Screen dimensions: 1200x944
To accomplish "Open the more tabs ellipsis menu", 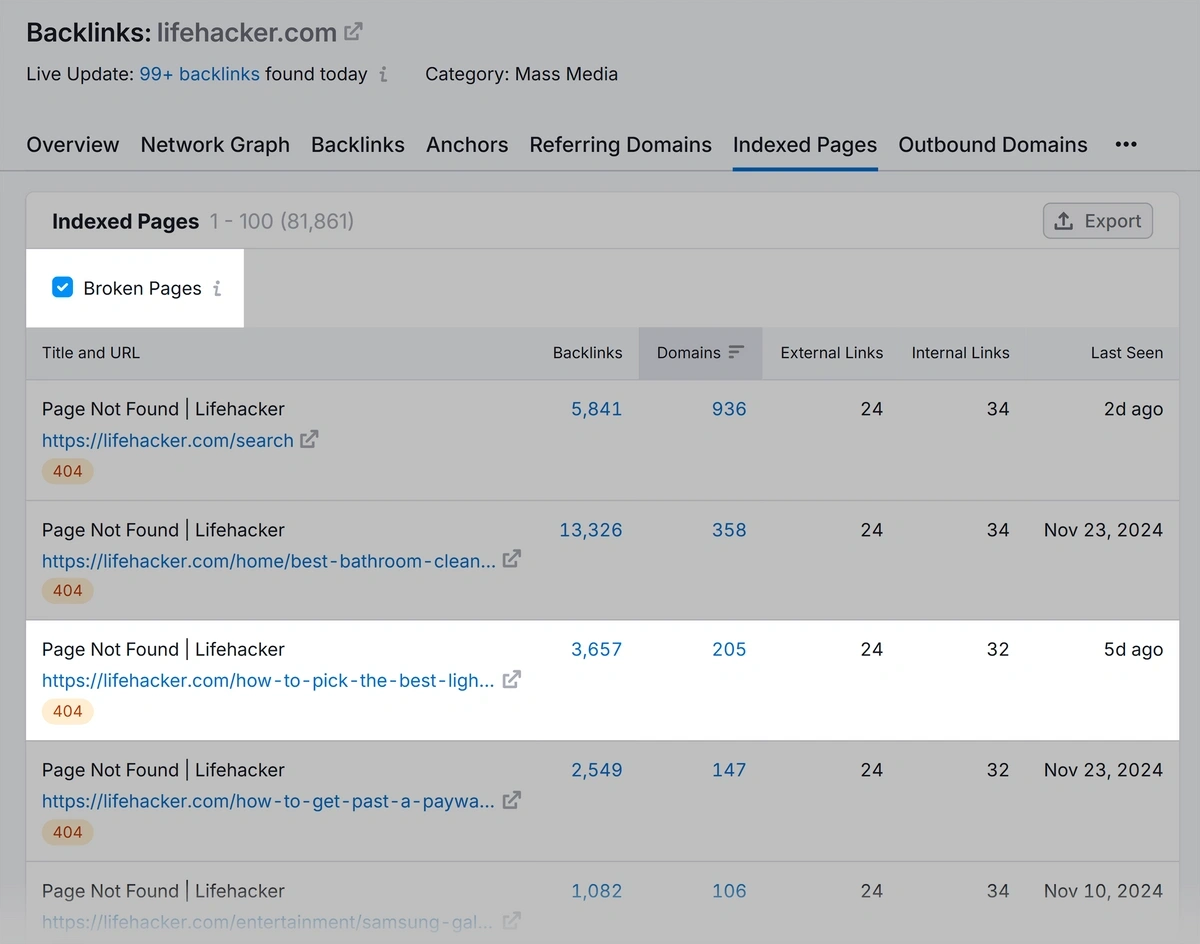I will pyautogui.click(x=1126, y=145).
